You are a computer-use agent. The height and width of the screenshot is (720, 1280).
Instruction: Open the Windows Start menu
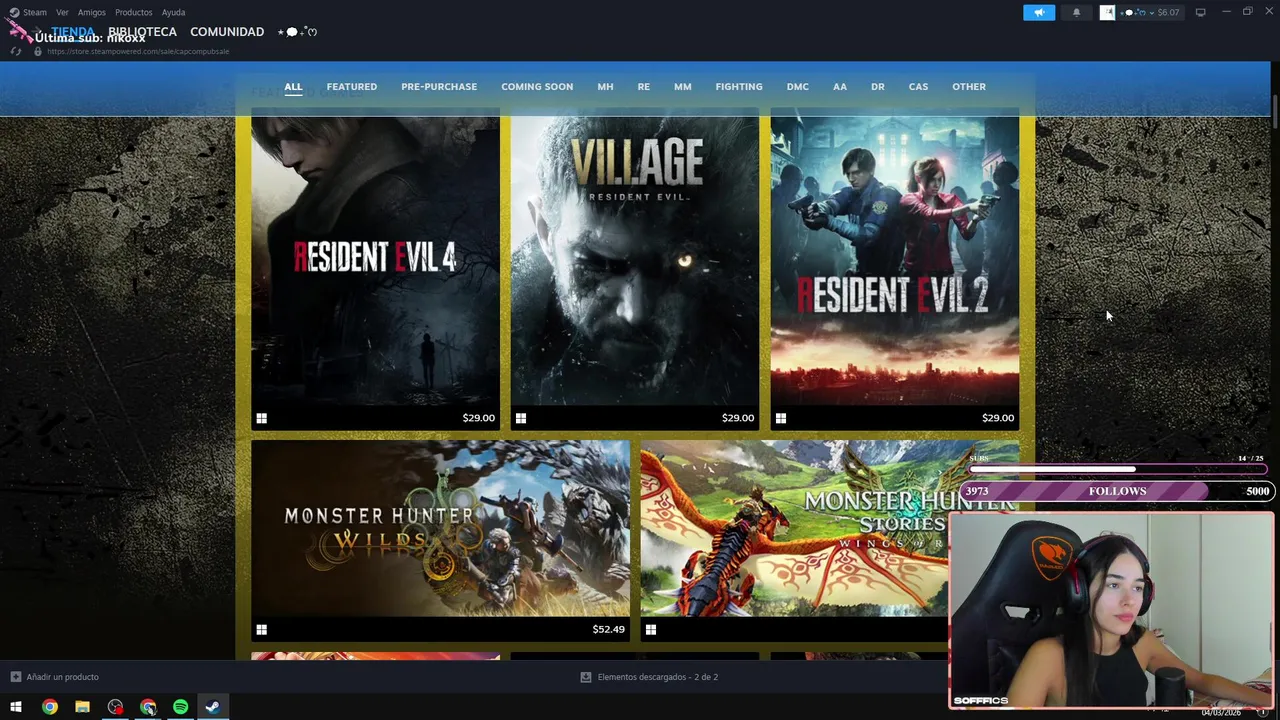coord(16,707)
